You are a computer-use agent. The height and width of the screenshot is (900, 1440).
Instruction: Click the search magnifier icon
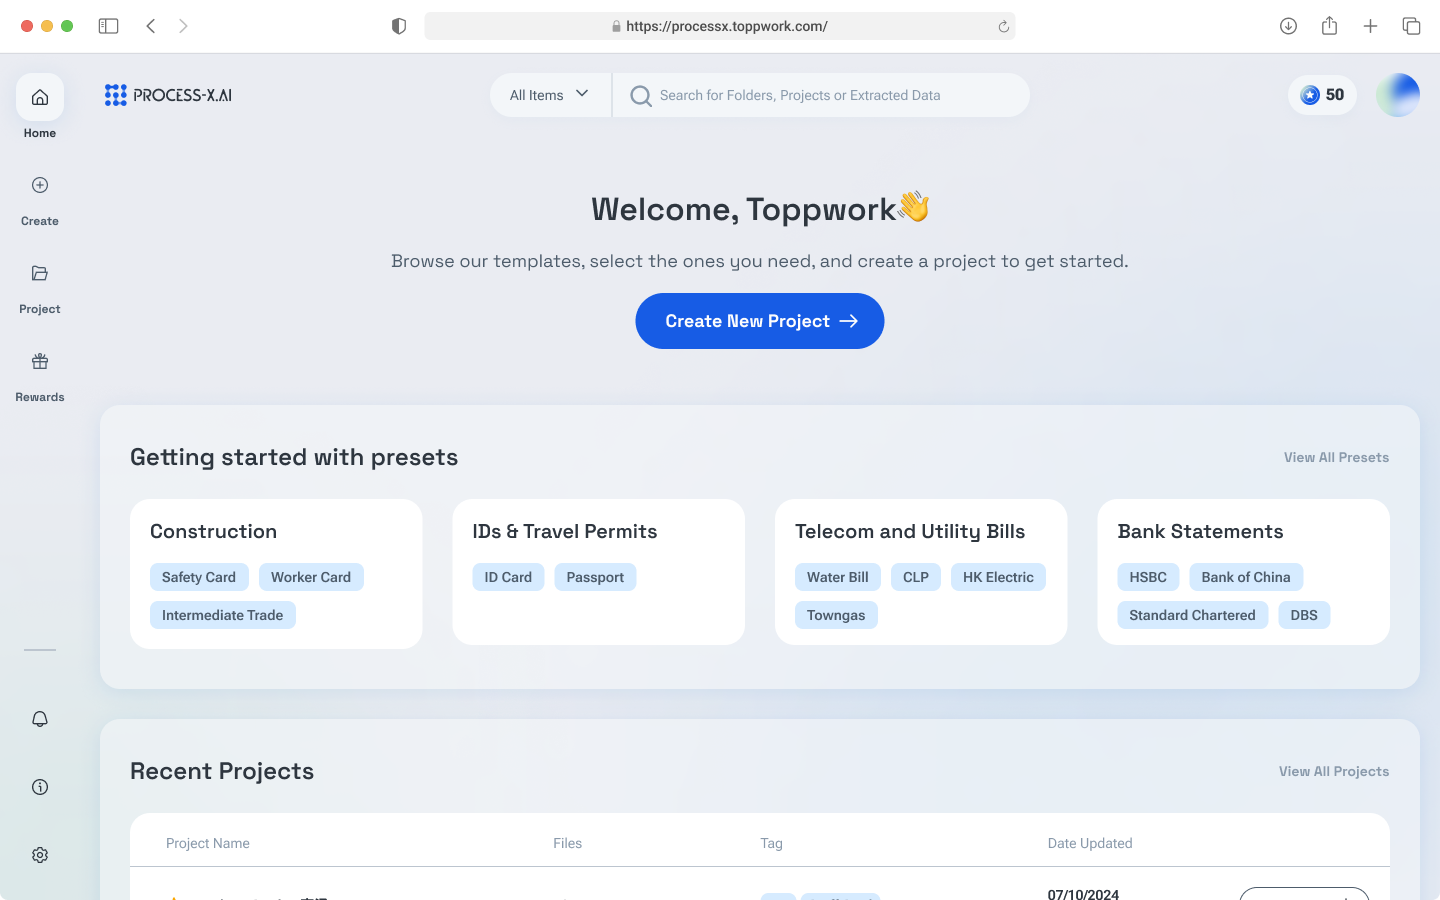[x=641, y=96]
